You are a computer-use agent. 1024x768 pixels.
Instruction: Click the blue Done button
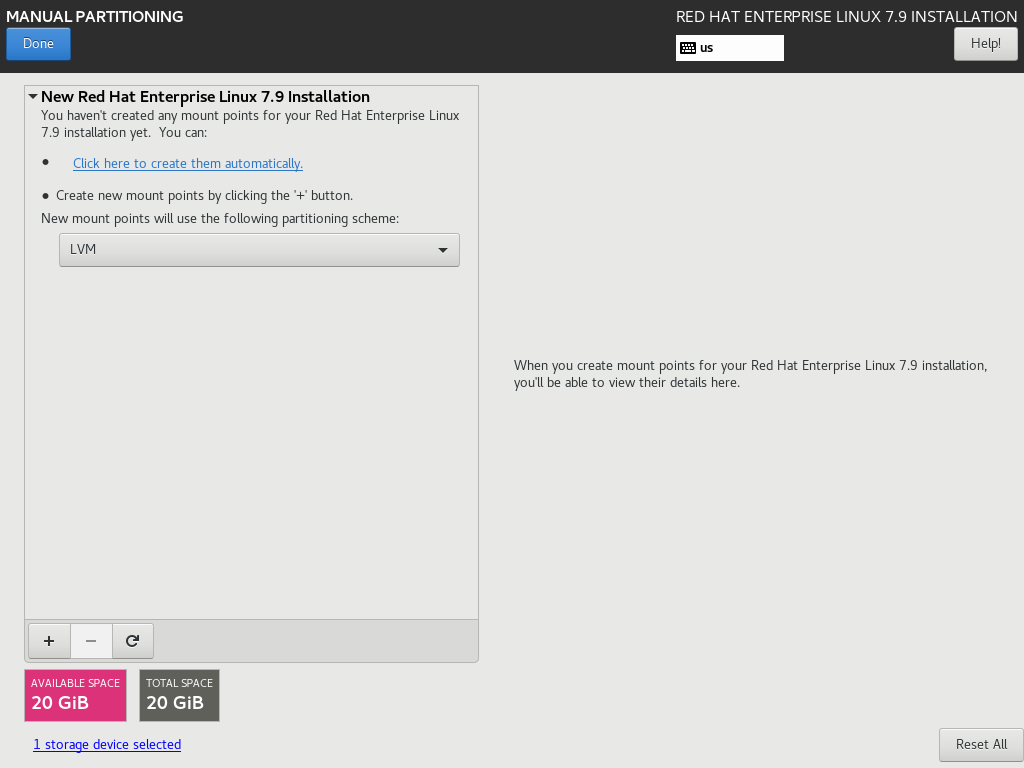39,44
